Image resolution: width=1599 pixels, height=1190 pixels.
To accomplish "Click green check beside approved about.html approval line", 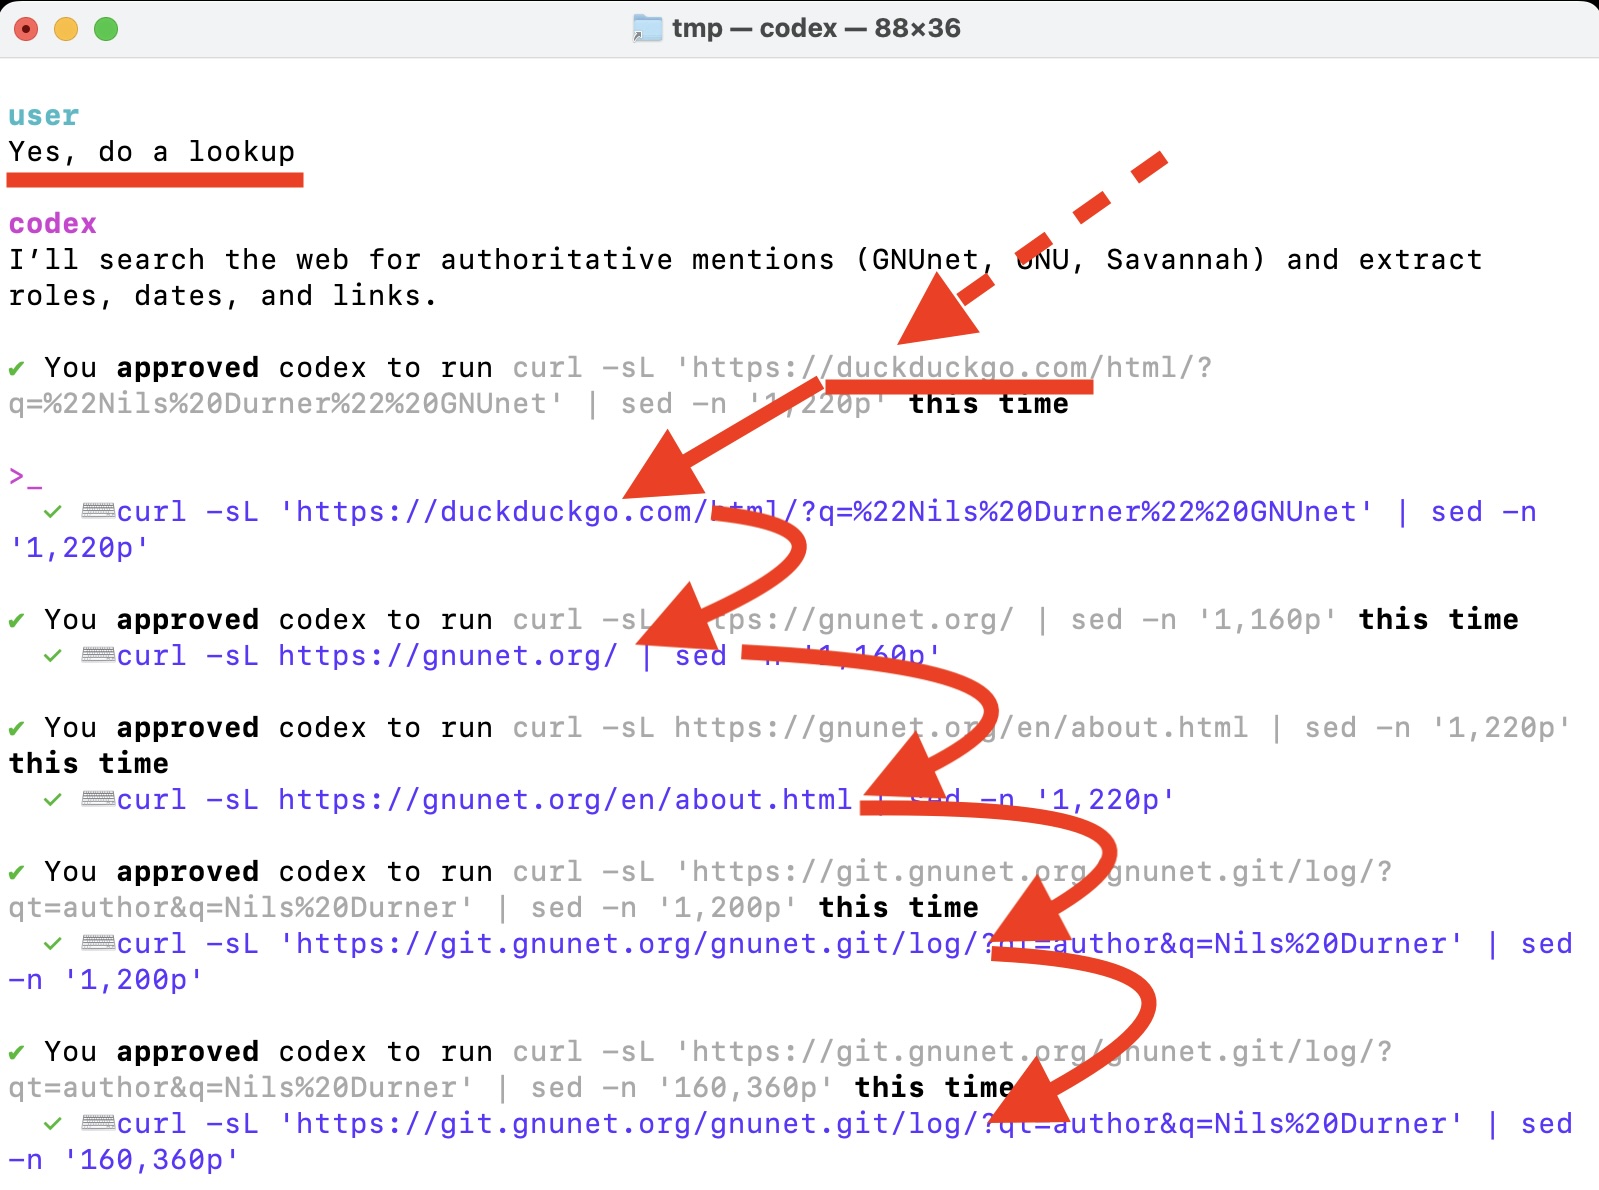I will pyautogui.click(x=16, y=729).
